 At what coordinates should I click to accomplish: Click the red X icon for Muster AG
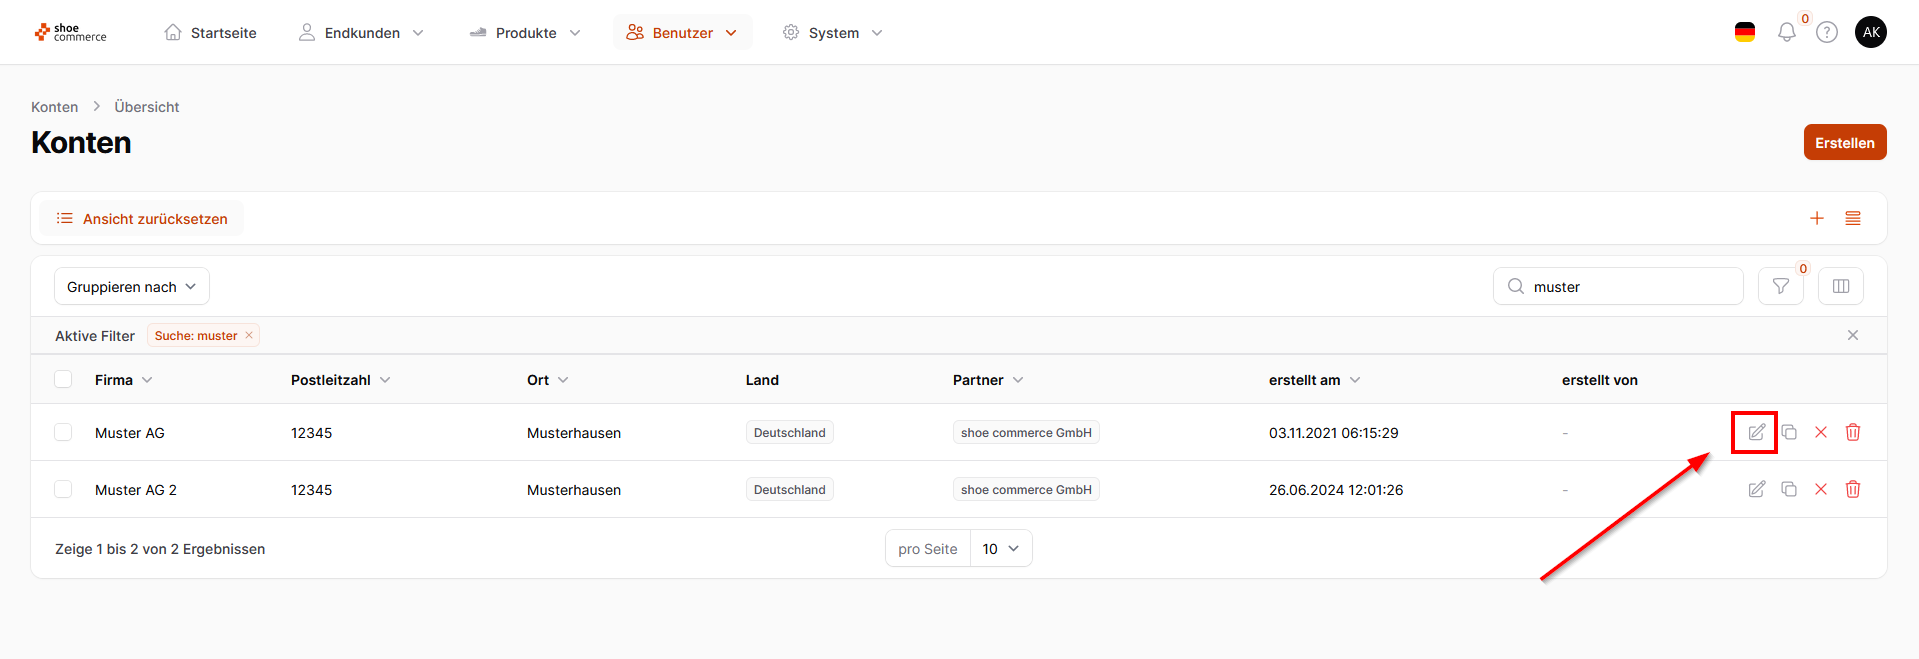tap(1821, 432)
